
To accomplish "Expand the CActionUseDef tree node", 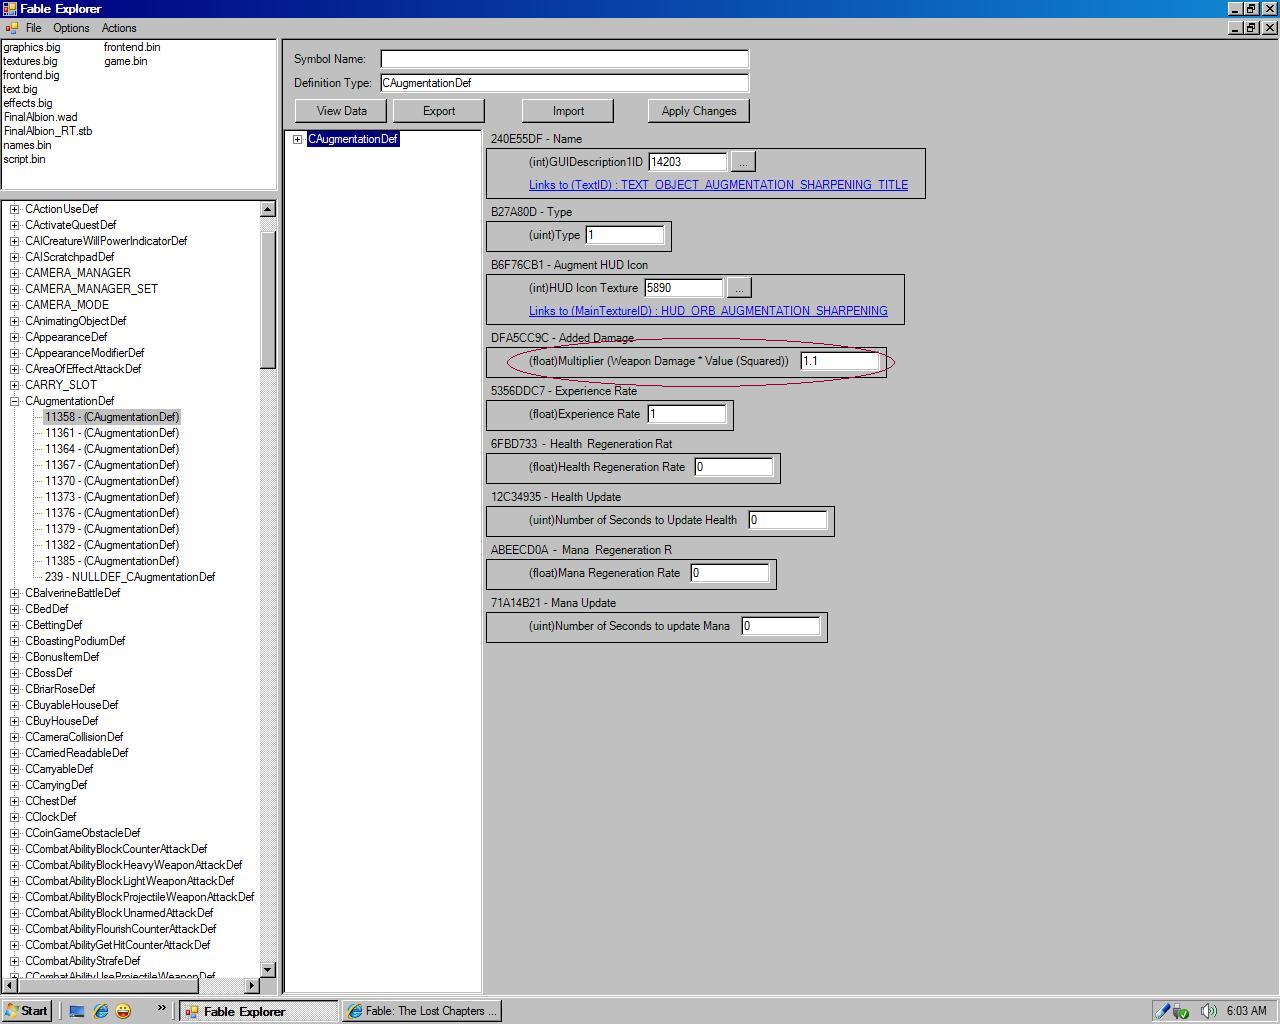I will click(x=15, y=209).
